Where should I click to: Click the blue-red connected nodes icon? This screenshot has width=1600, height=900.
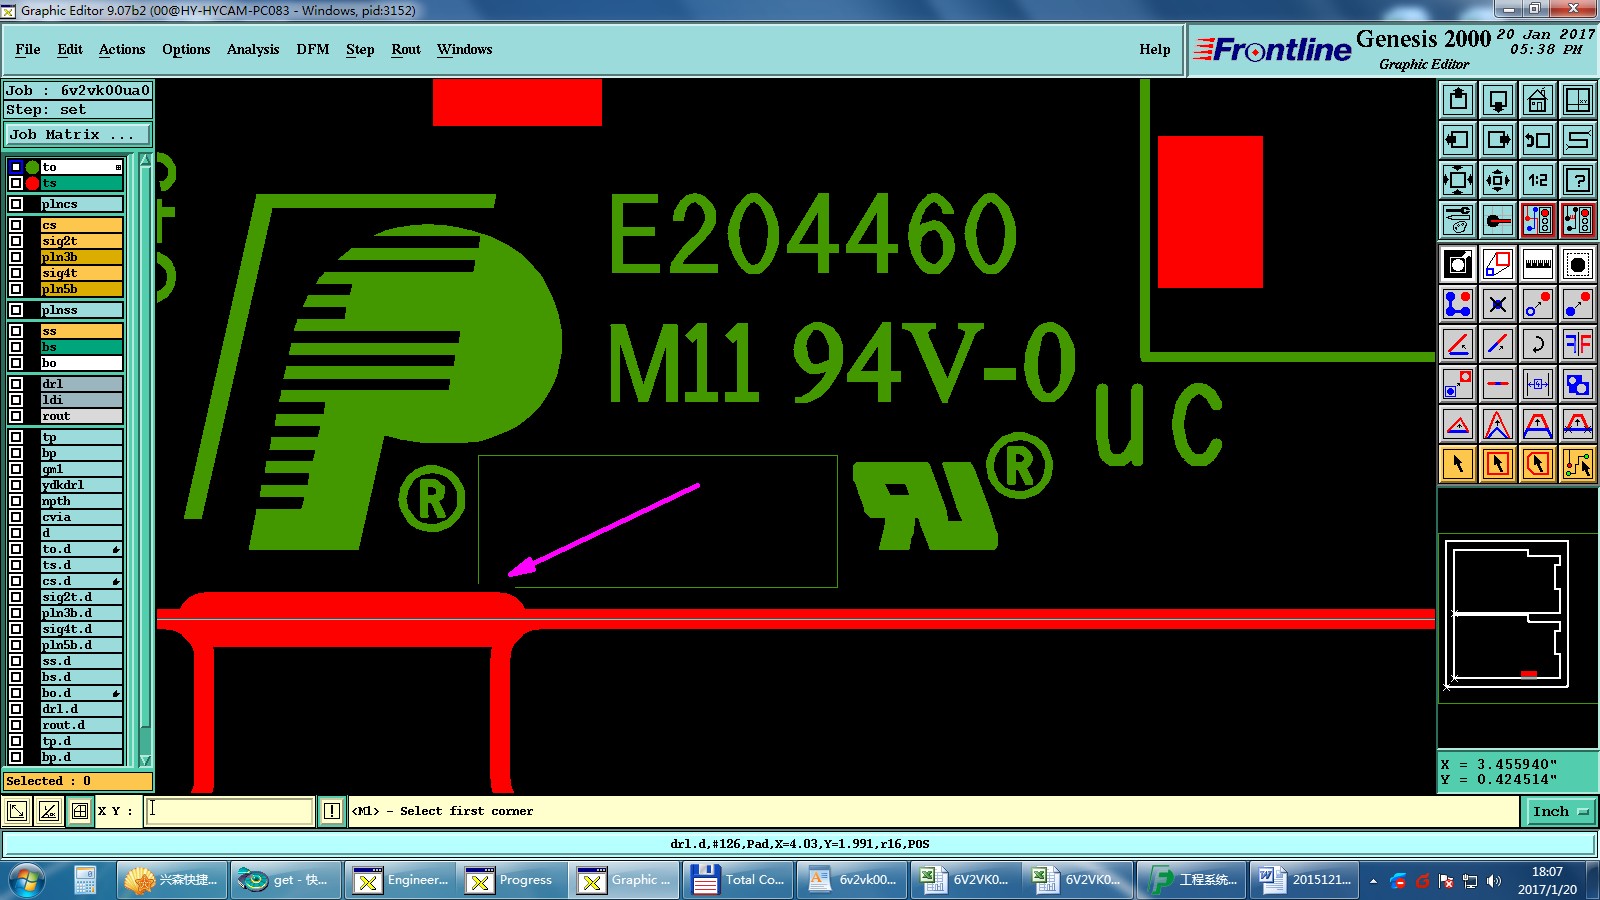pos(1458,304)
